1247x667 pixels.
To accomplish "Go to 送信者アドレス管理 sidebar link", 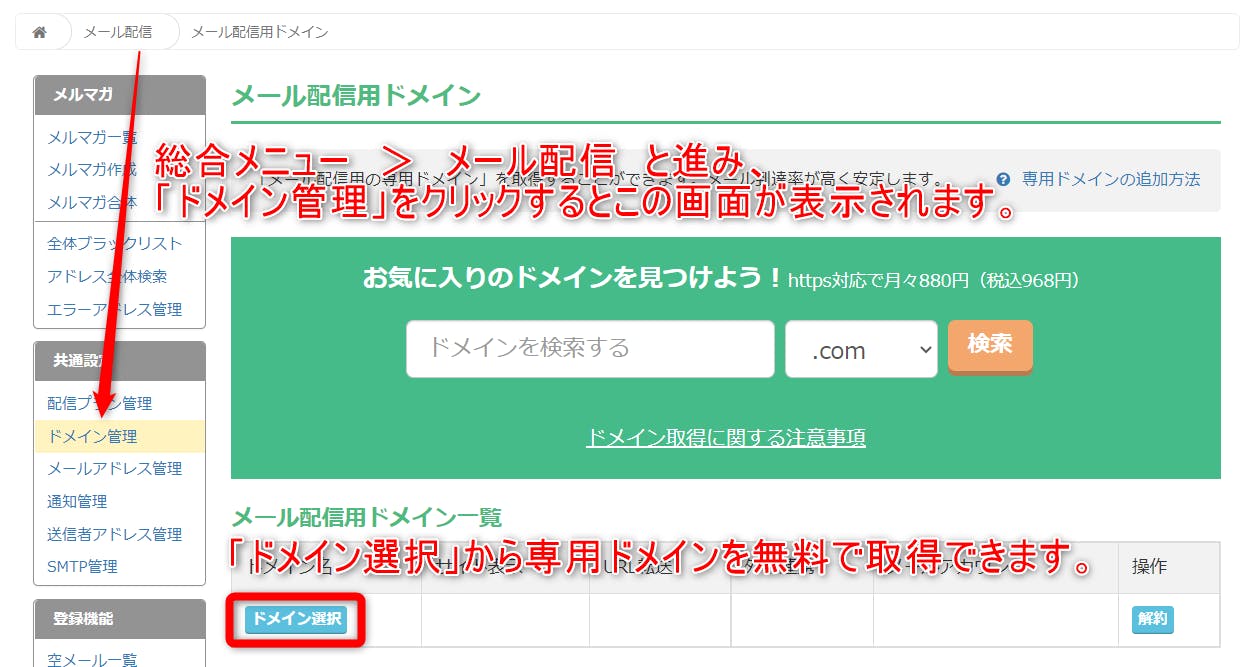I will pos(114,535).
